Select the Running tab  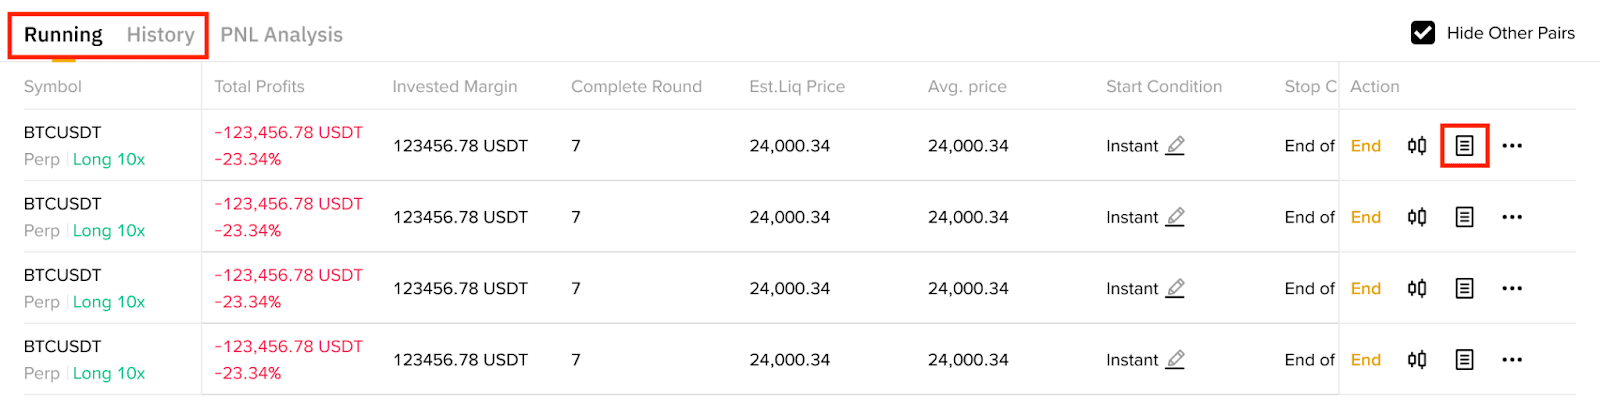click(x=63, y=35)
